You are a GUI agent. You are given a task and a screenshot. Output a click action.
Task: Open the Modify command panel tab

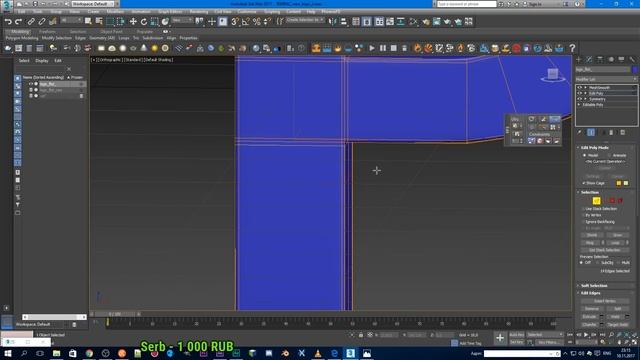coord(589,60)
